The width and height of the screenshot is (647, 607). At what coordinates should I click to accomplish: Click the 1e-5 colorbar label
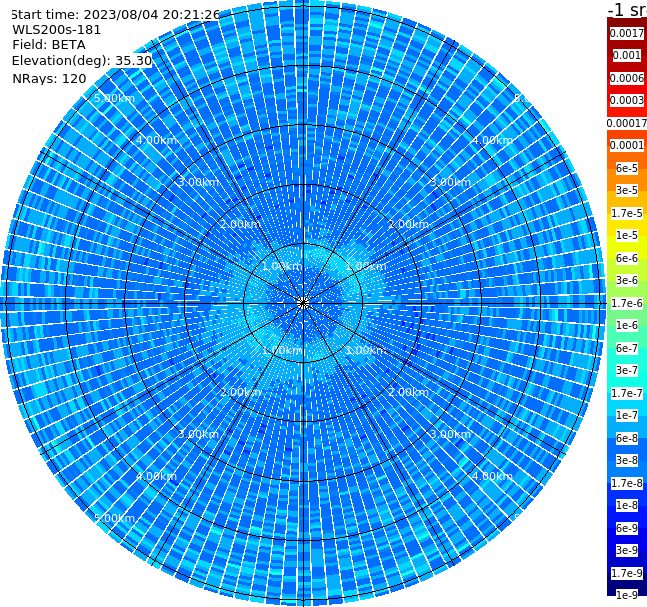[627, 235]
